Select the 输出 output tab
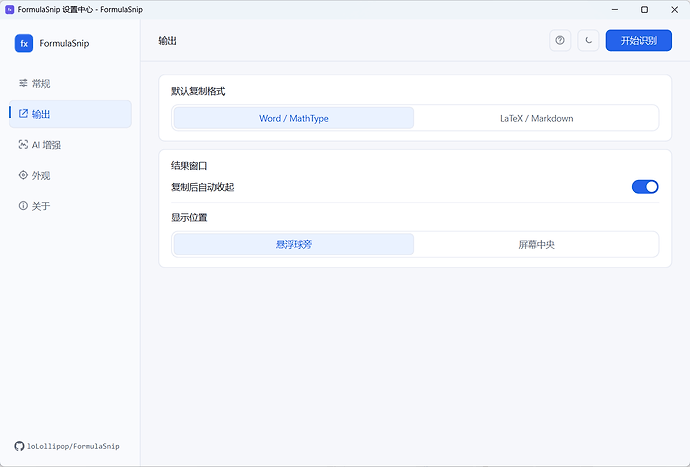 pos(70,114)
